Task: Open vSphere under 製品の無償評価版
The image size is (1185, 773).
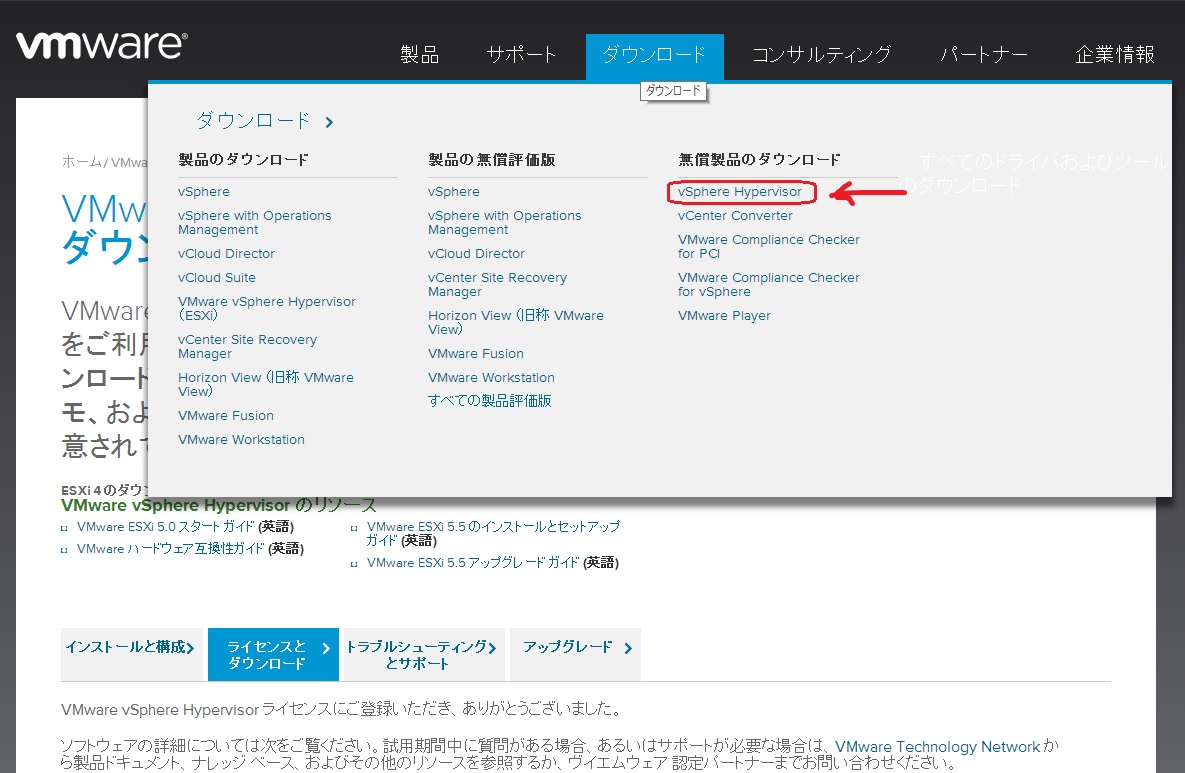Action: 454,192
